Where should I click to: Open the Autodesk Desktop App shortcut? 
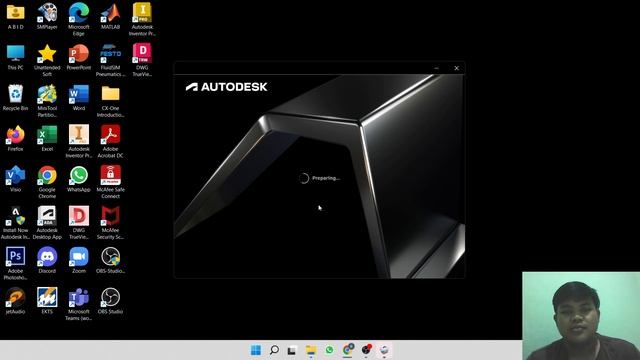click(x=47, y=222)
